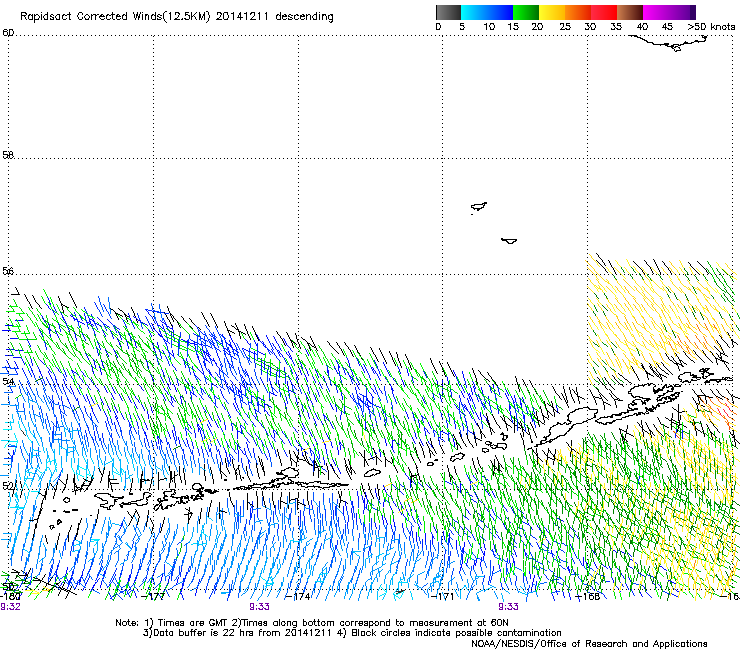The width and height of the screenshot is (740, 650).
Task: Select the purple '9:33' label nearest -174
Action: click(259, 607)
